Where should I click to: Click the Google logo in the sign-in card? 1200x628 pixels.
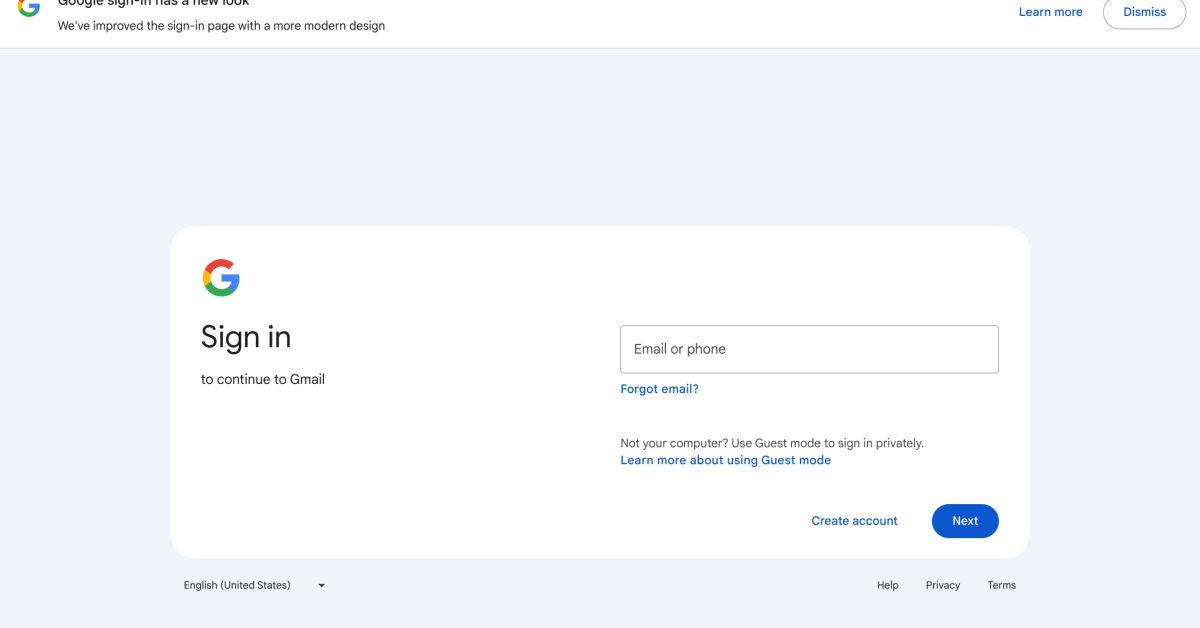tap(221, 278)
